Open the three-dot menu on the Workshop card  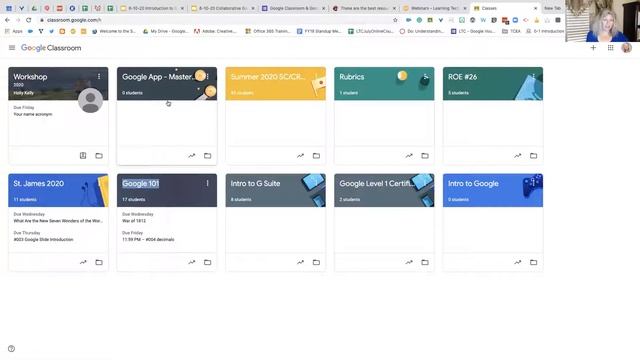click(99, 76)
